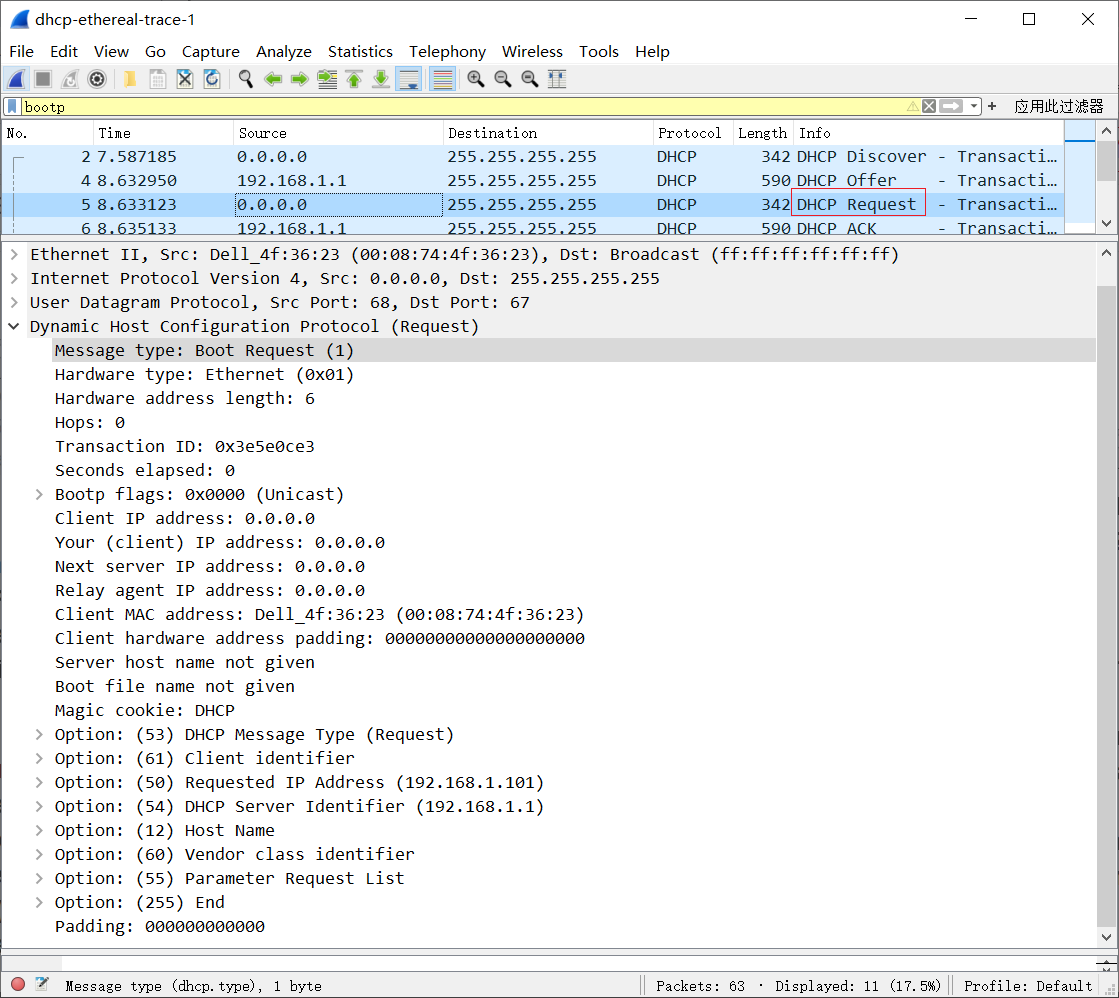
Task: Sort by Length column header
Action: pyautogui.click(x=763, y=133)
